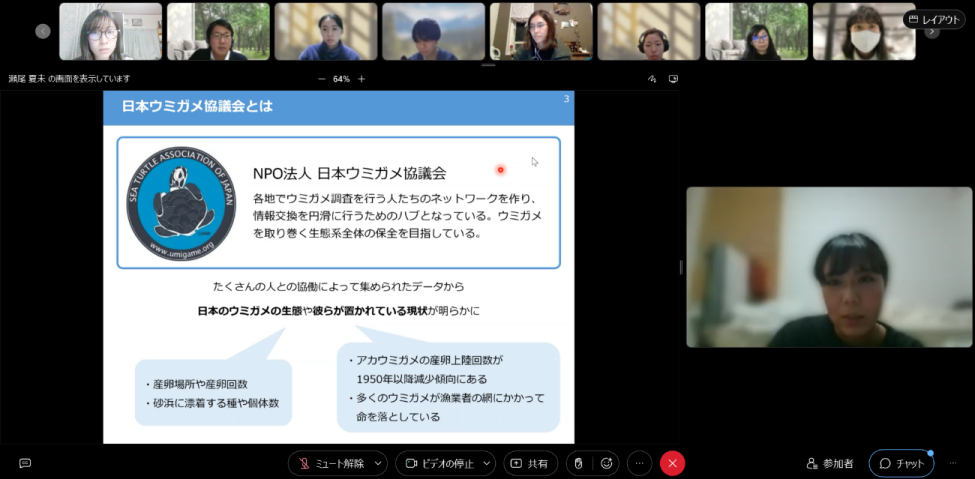Click the text 1950年以降減少傾向にある
The image size is (975, 479).
pyautogui.click(x=422, y=379)
